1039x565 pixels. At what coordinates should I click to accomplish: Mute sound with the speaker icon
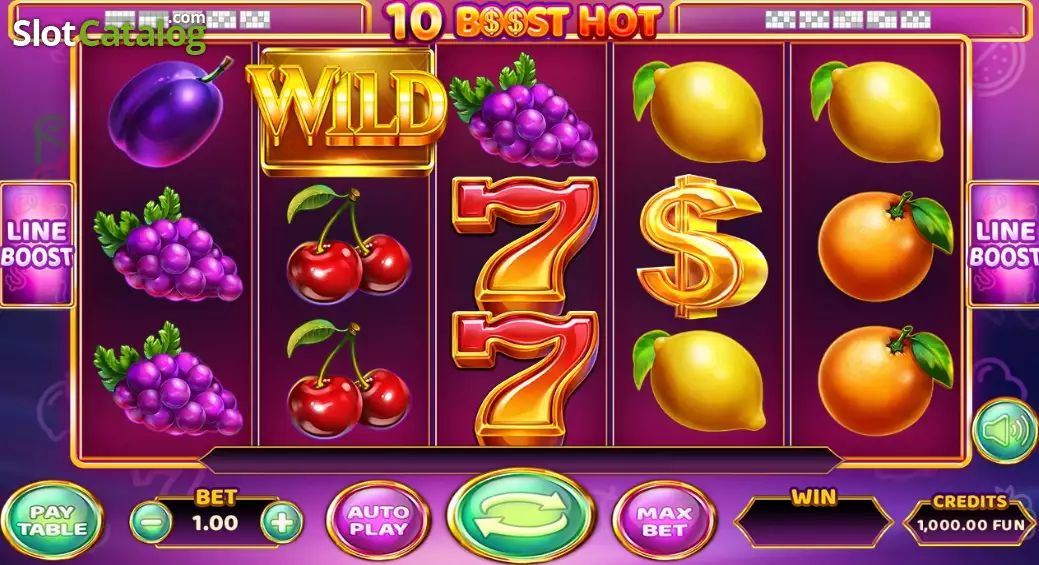pos(1005,431)
